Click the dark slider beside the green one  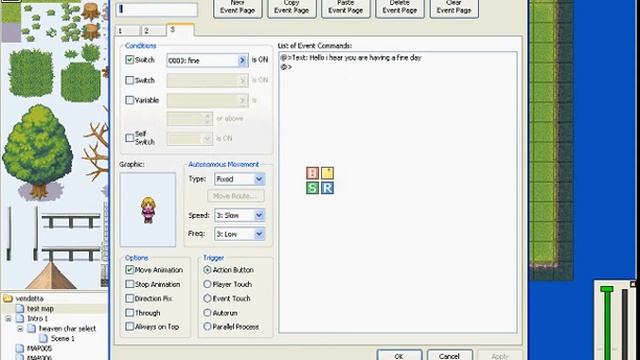tap(624, 324)
